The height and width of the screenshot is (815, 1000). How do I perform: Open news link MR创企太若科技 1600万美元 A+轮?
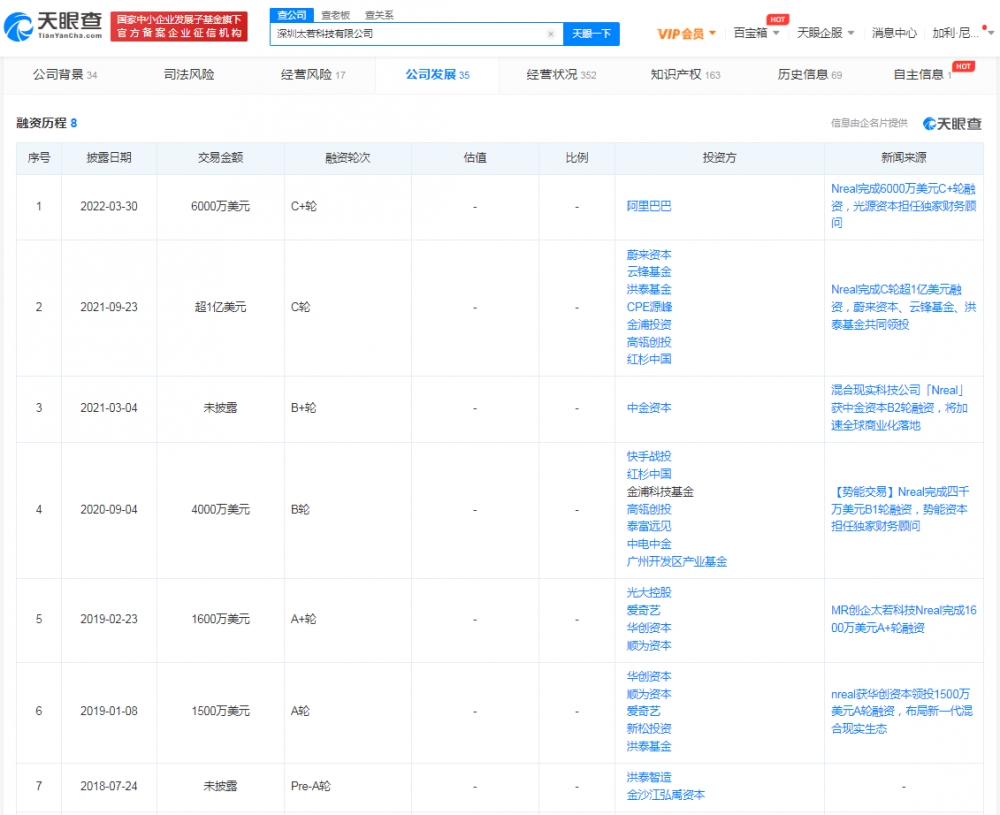point(903,619)
